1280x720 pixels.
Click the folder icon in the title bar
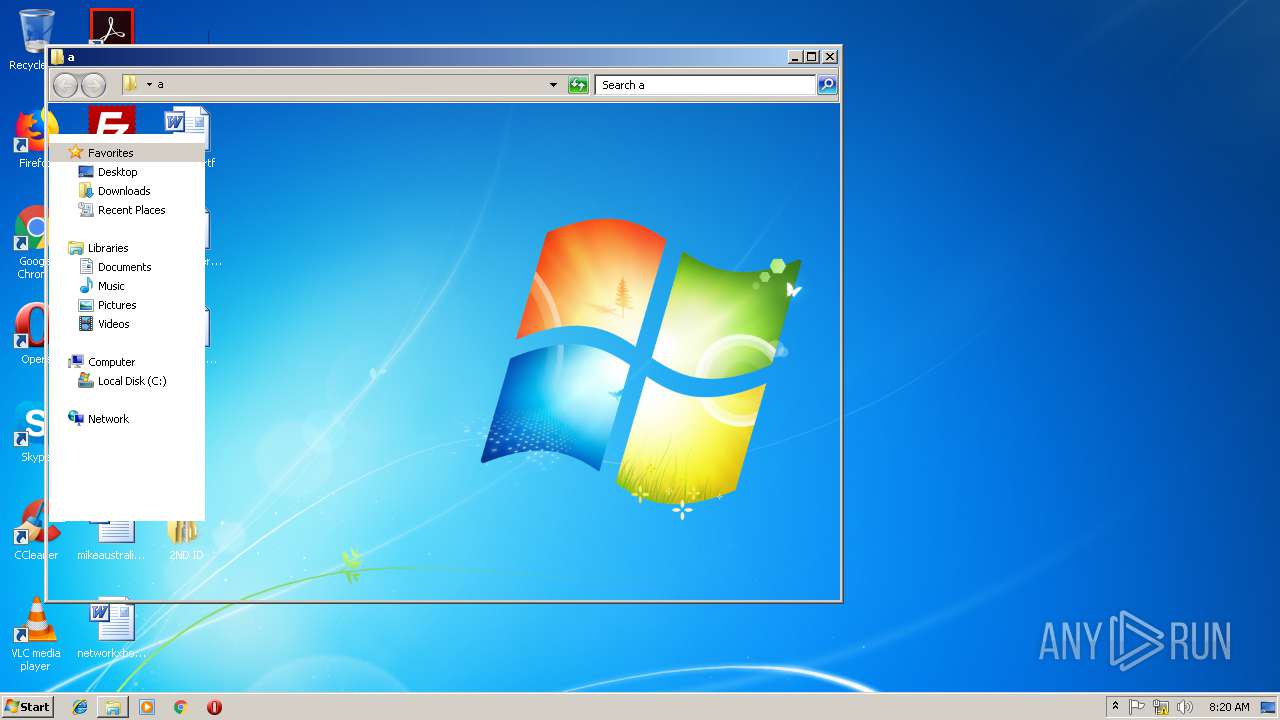pos(58,57)
